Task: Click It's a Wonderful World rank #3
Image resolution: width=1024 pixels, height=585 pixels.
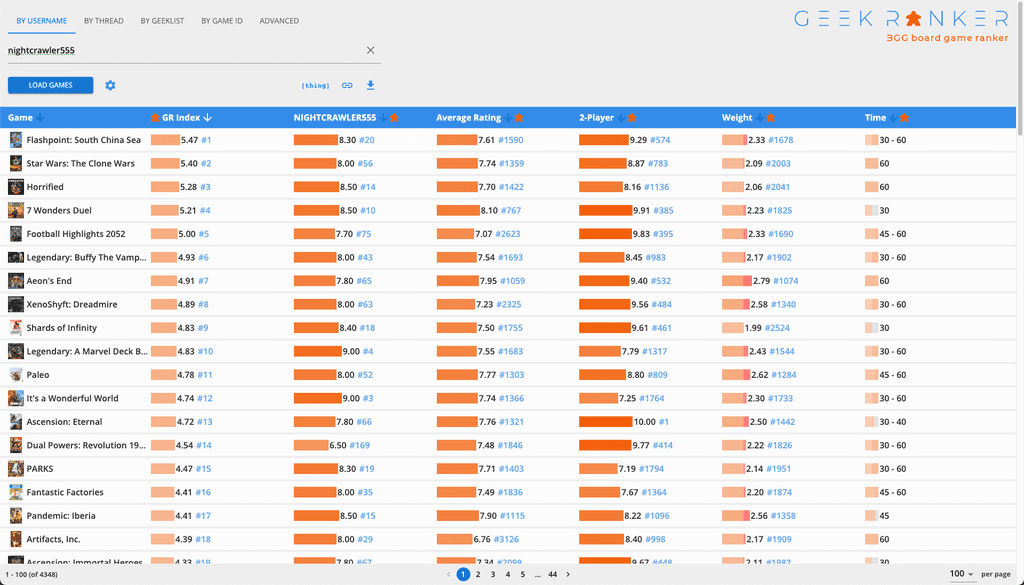Action: point(368,398)
